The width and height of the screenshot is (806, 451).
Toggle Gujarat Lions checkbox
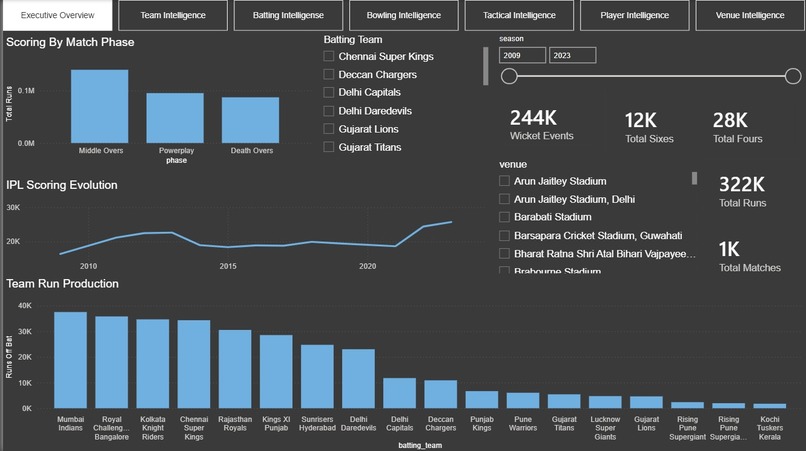pos(329,129)
